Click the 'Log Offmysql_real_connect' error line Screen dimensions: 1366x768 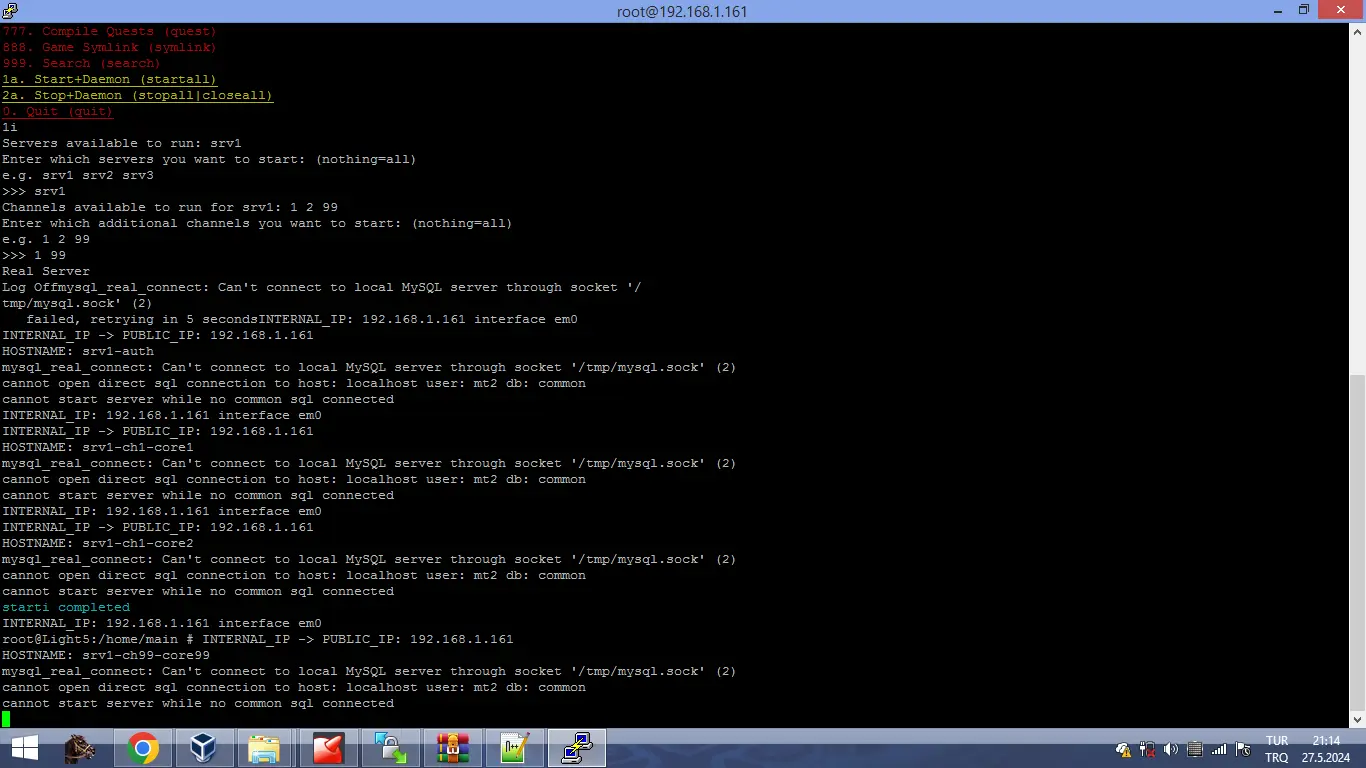coord(321,287)
